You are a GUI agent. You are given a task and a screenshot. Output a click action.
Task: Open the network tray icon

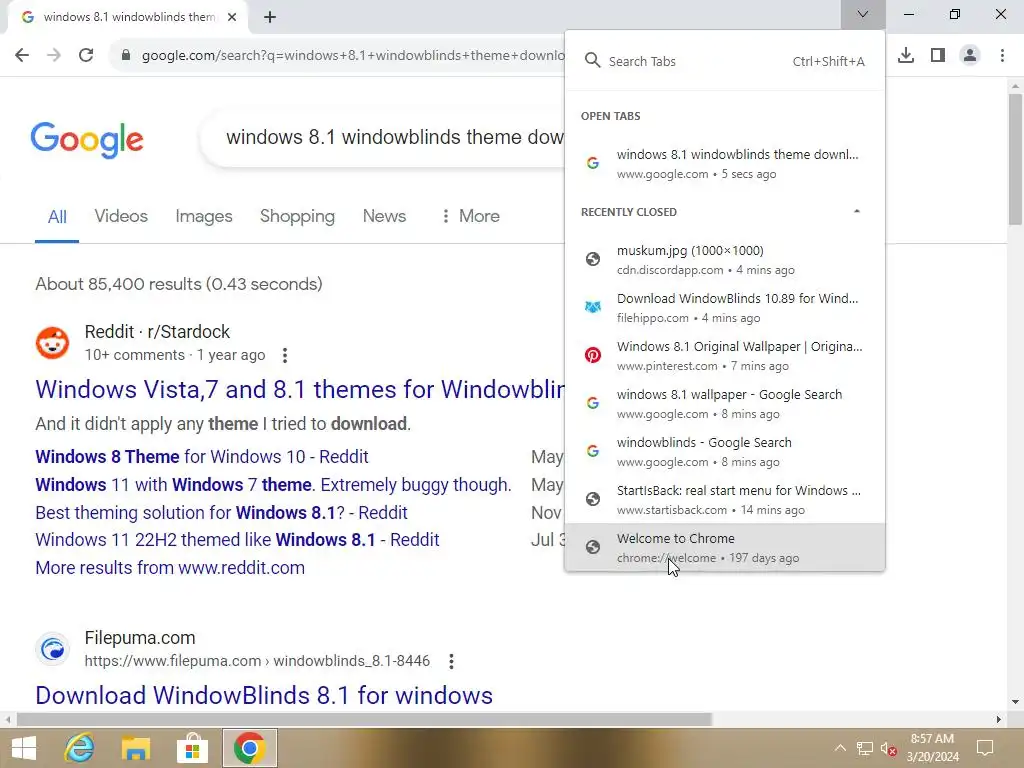865,748
